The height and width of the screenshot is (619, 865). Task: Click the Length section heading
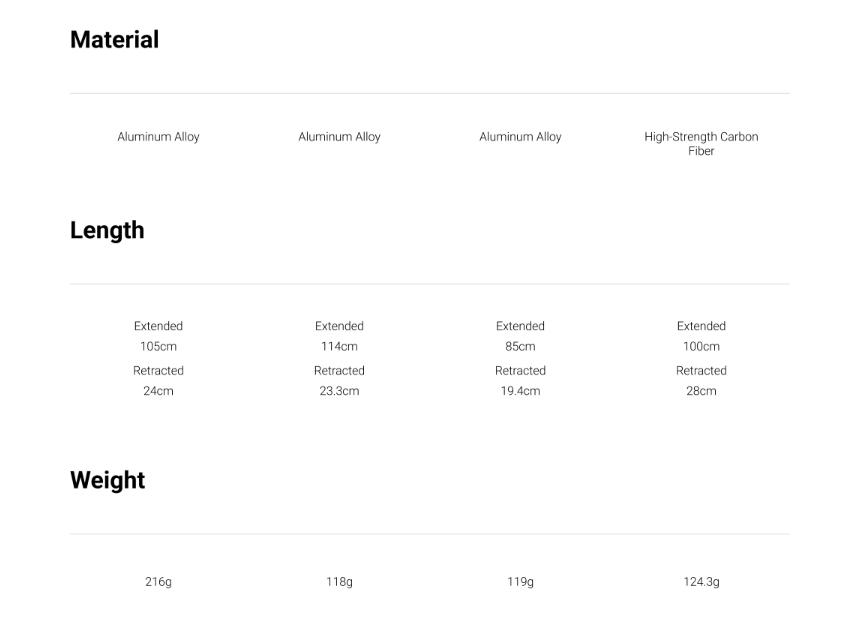point(107,231)
